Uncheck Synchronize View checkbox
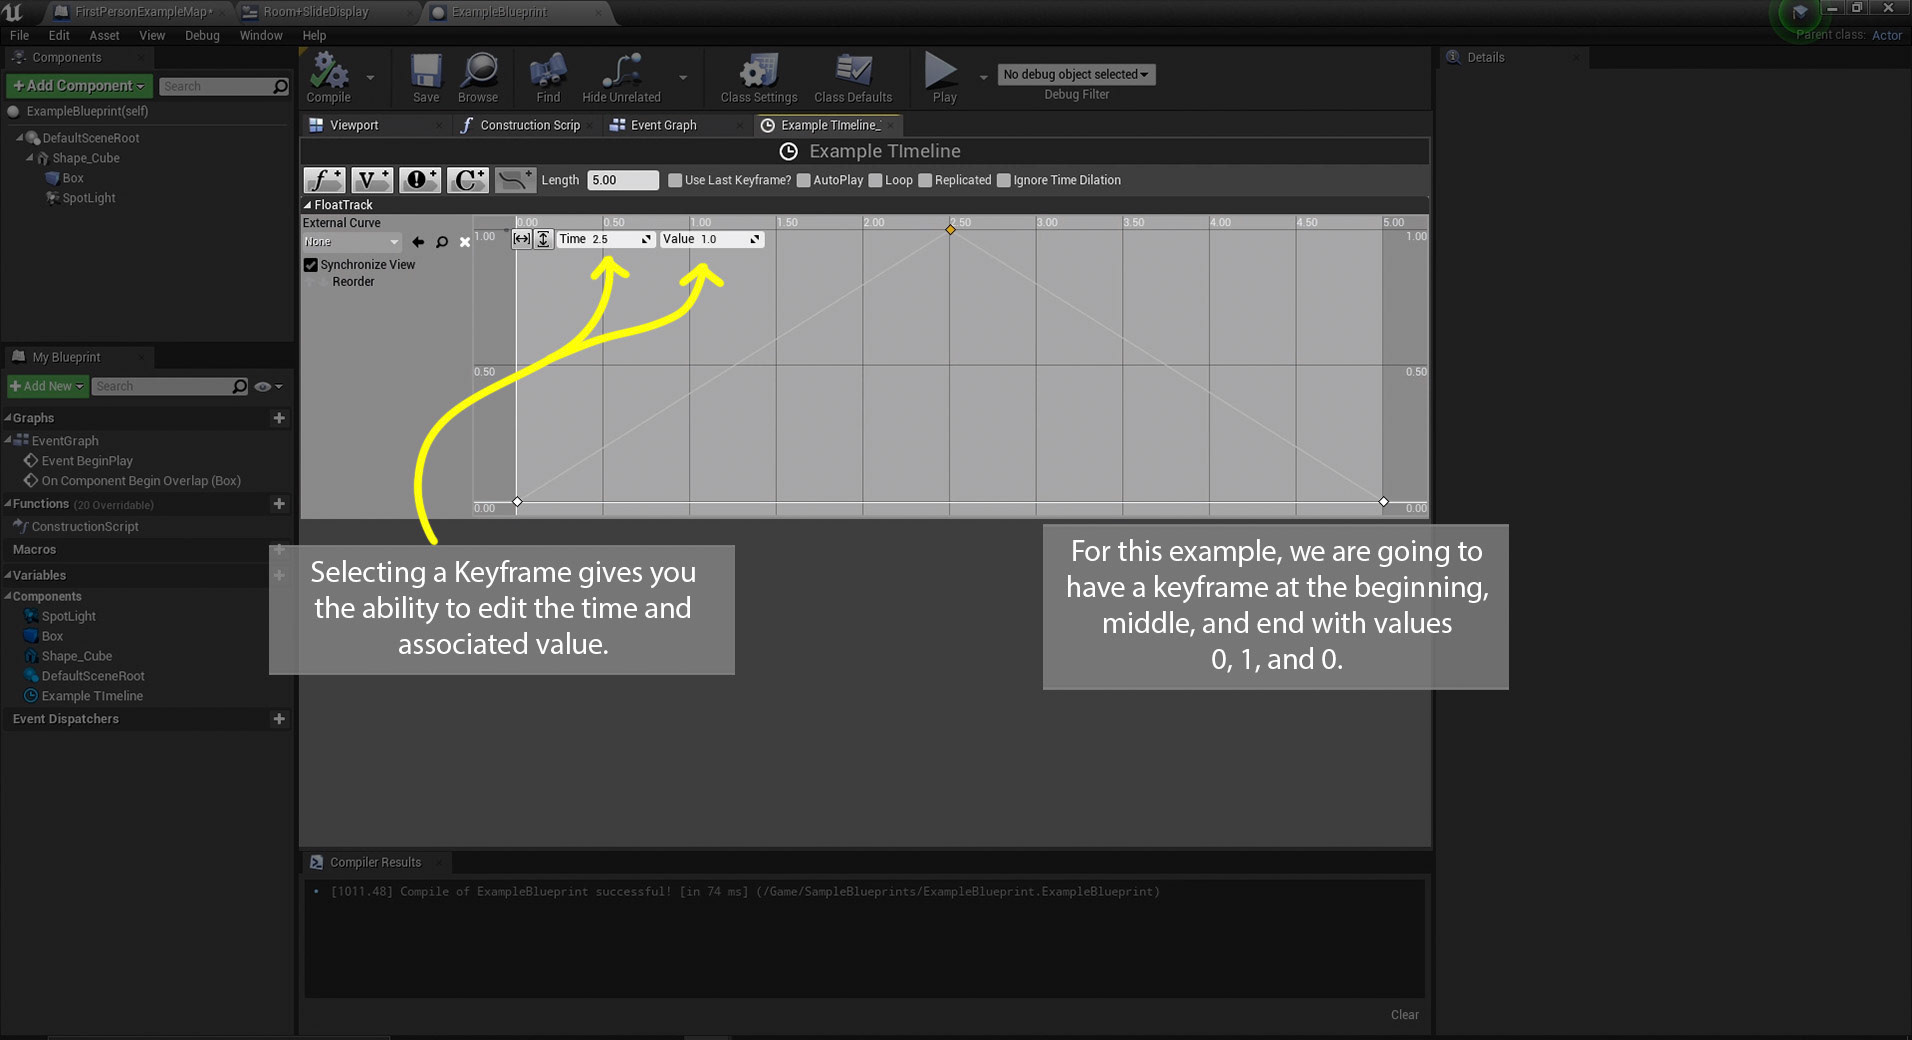The image size is (1912, 1040). (x=311, y=265)
